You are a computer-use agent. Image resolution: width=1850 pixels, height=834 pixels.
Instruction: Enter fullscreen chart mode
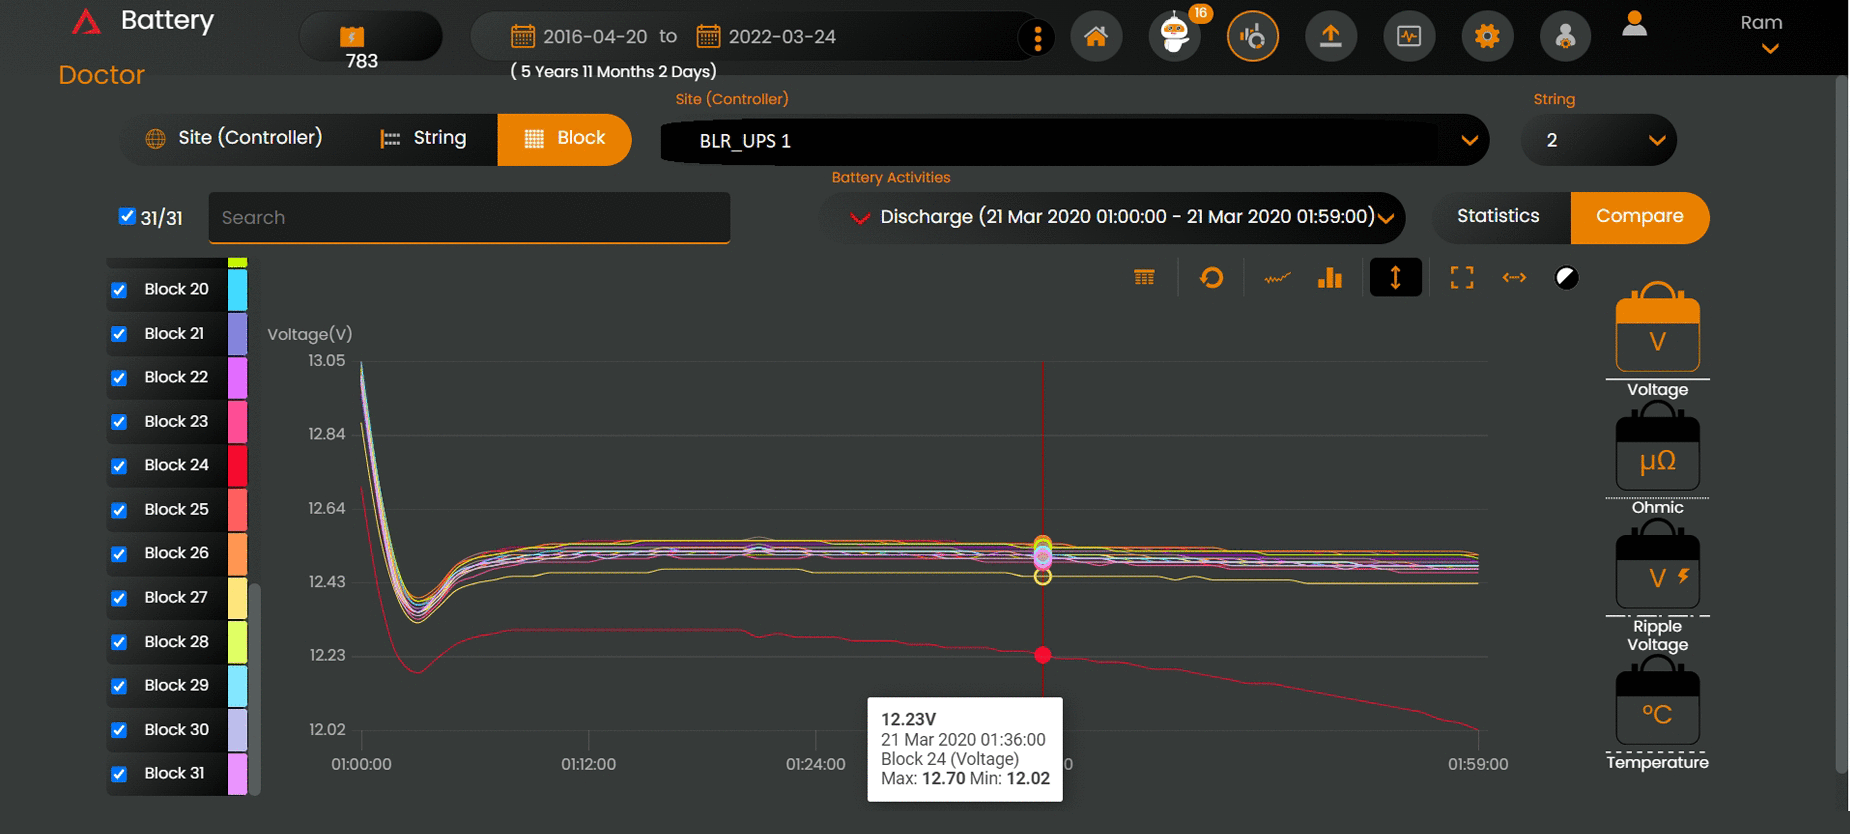(1461, 278)
